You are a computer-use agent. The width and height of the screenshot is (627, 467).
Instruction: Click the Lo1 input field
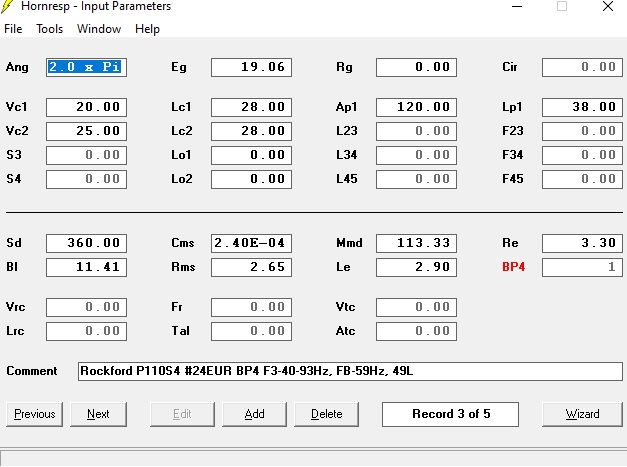(x=252, y=155)
